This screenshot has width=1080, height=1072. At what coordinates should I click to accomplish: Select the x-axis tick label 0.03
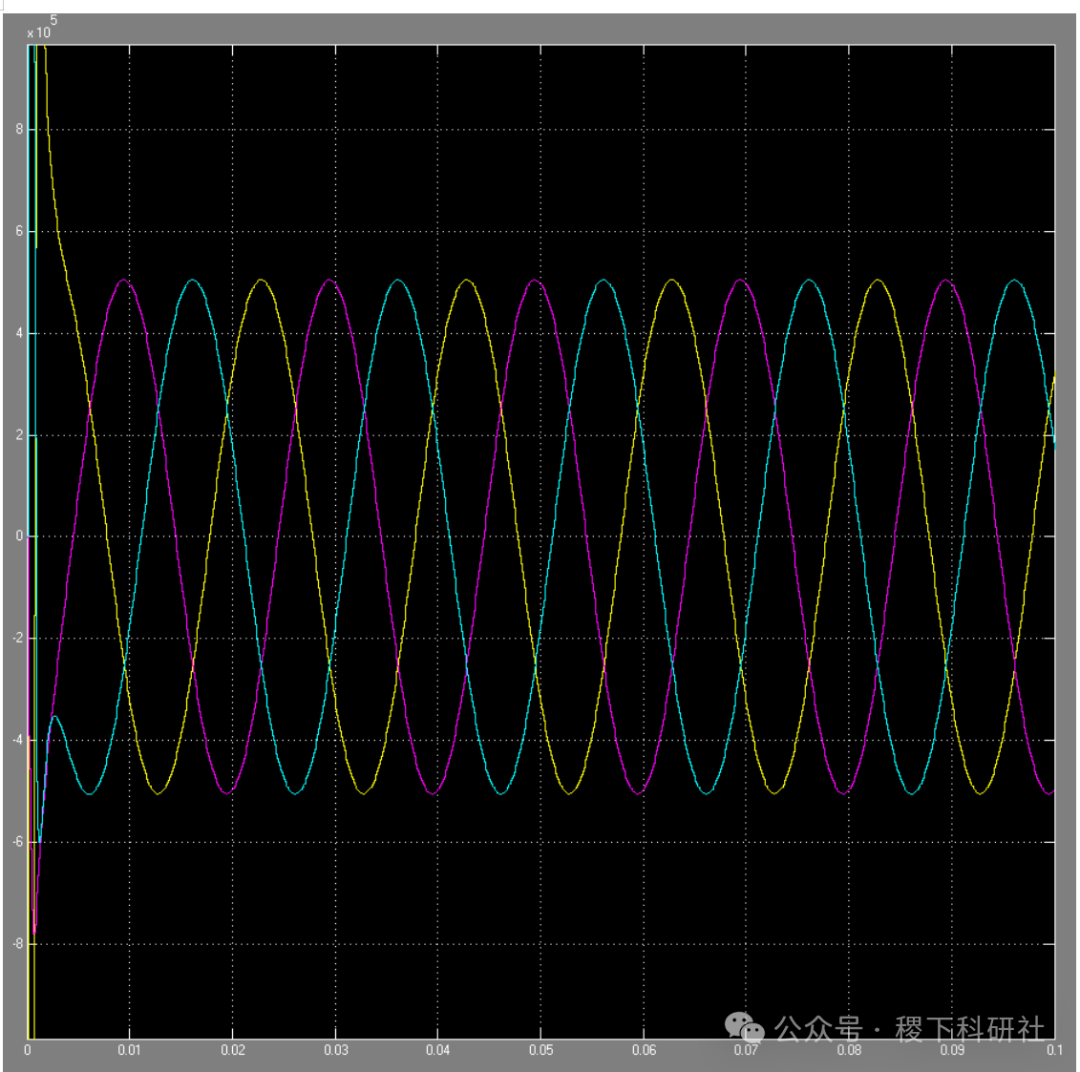tap(335, 1050)
